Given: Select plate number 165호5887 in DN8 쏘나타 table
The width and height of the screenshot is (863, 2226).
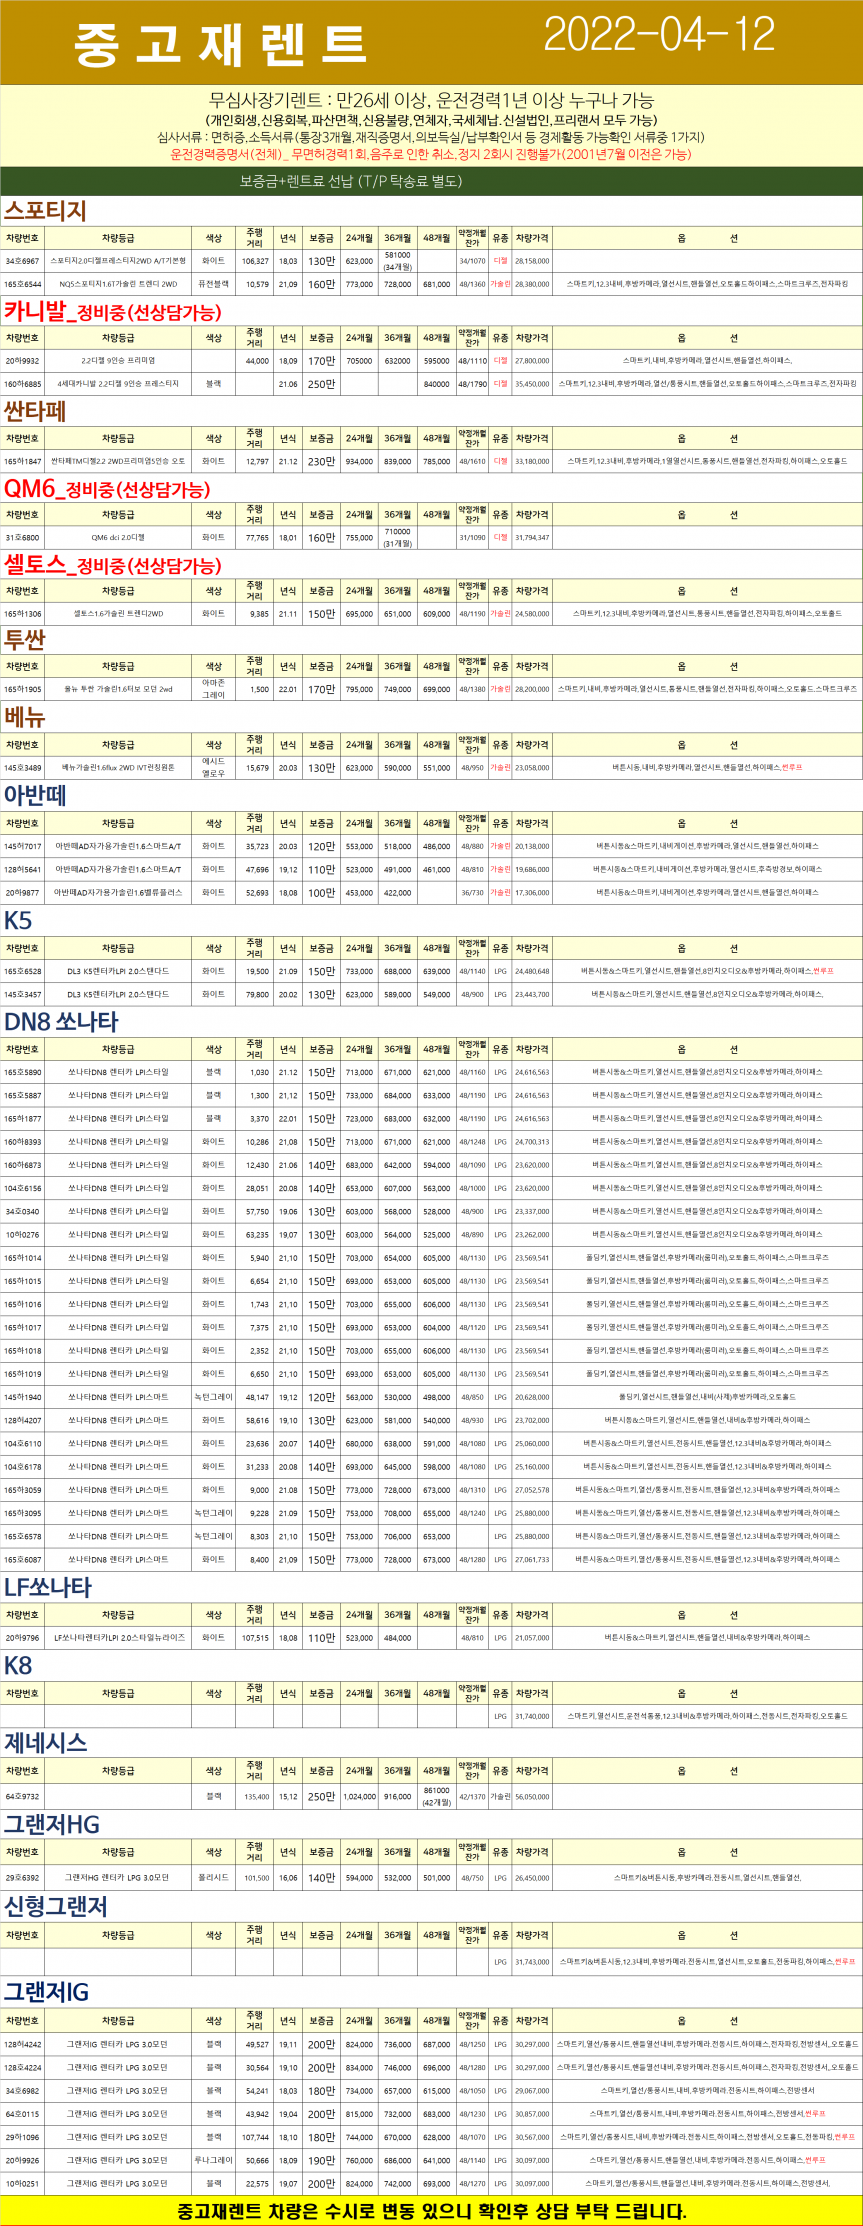Looking at the screenshot, I should tap(22, 1095).
